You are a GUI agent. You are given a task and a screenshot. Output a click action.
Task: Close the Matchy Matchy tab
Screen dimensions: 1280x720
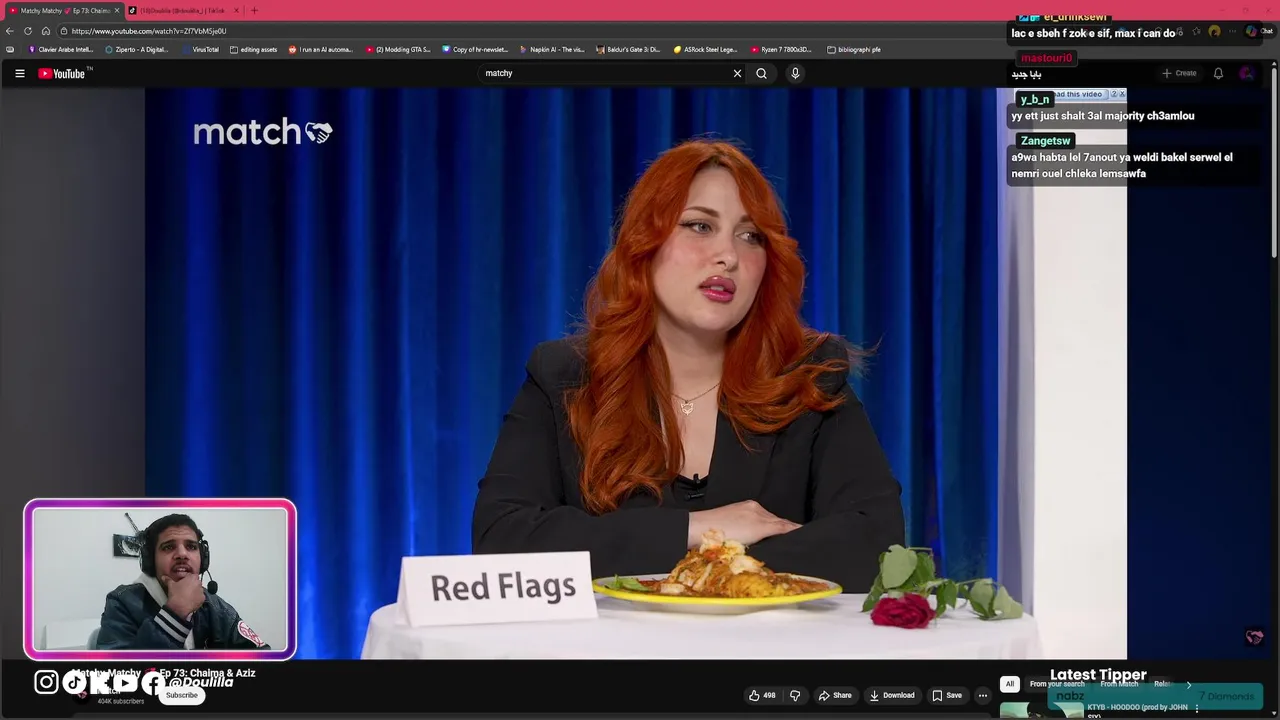(117, 10)
